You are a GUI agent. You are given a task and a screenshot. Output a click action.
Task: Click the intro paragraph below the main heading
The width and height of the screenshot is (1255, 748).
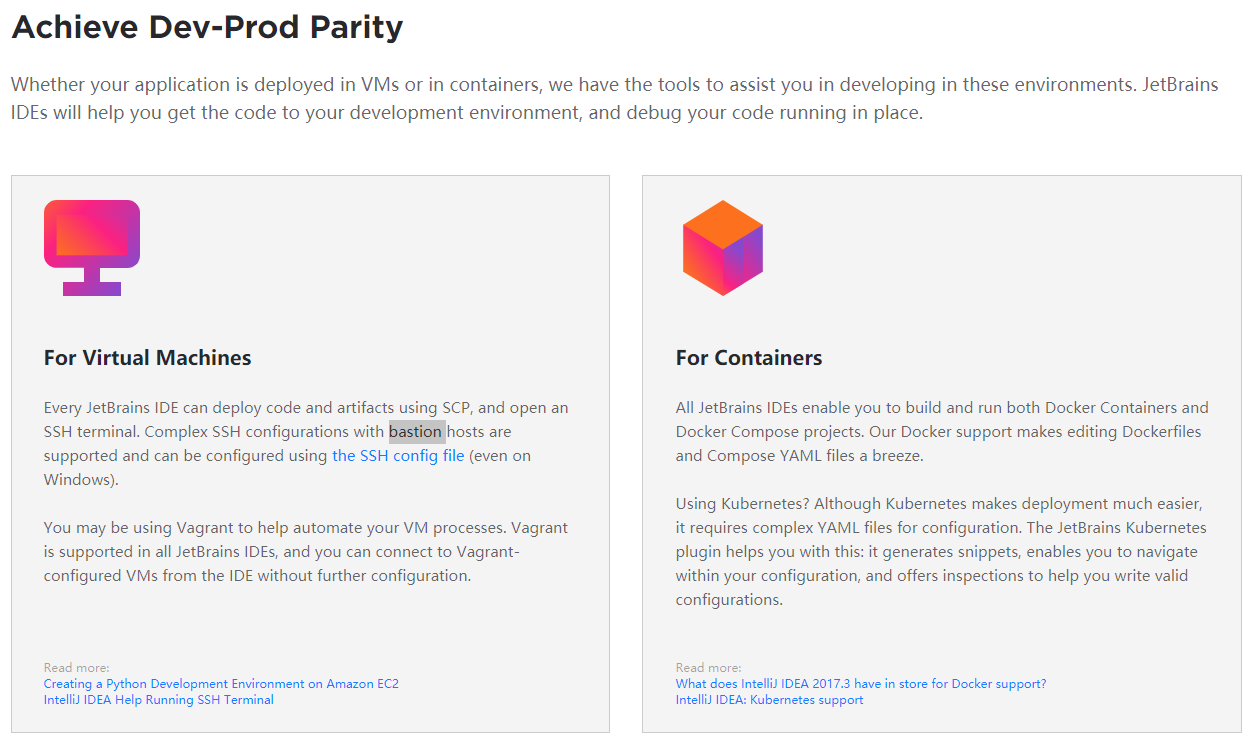coord(614,98)
